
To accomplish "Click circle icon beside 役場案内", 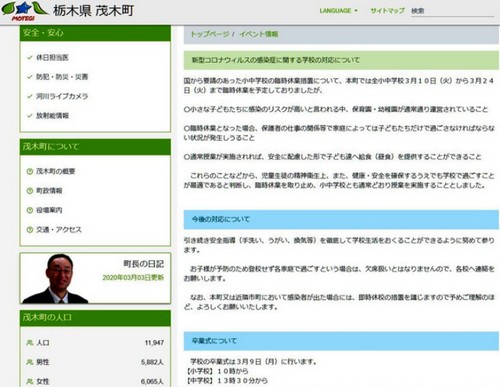I will tap(30, 210).
